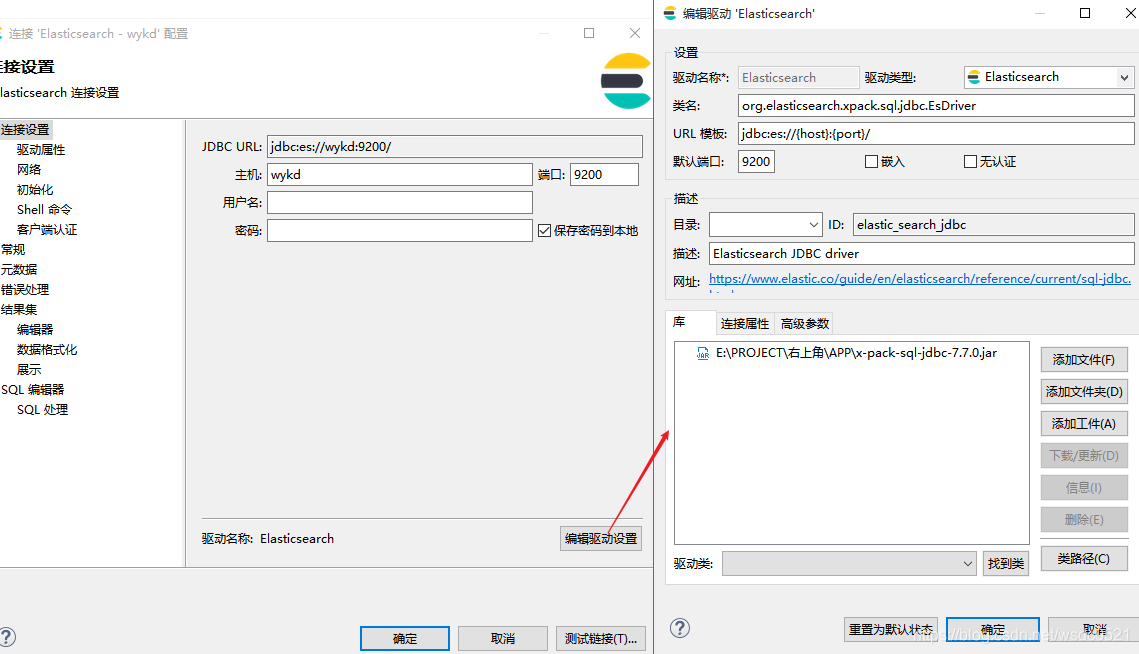Confirm connection settings with 确定
Viewport: 1139px width, 654px height.
[x=405, y=639]
